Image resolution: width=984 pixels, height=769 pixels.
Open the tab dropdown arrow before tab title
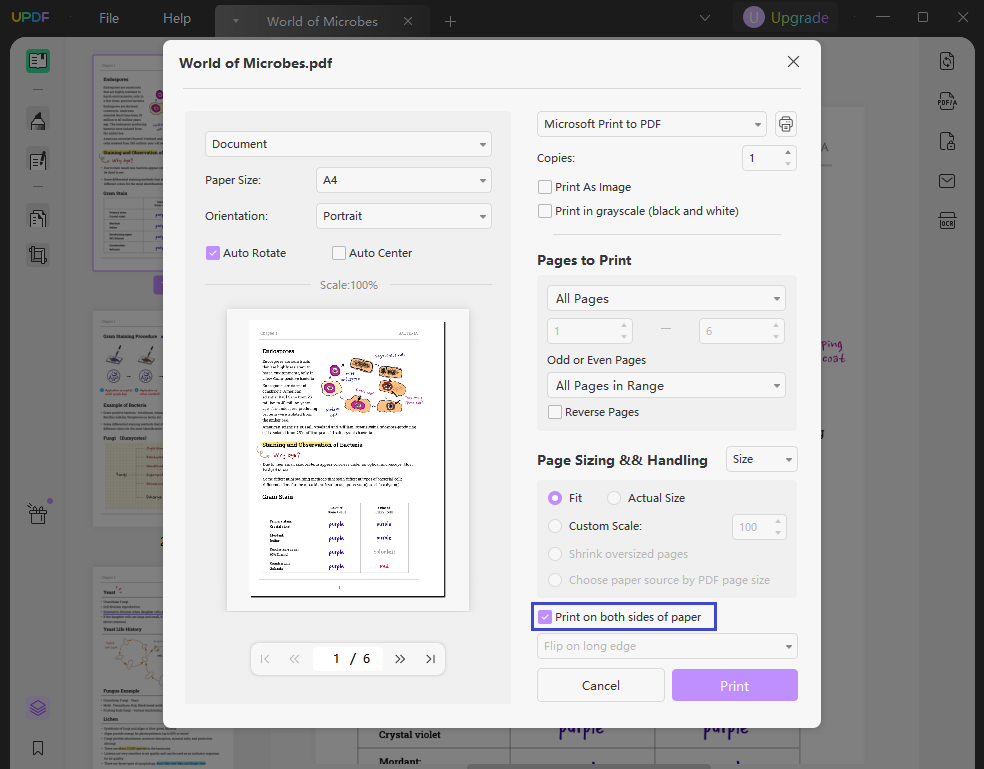click(236, 21)
